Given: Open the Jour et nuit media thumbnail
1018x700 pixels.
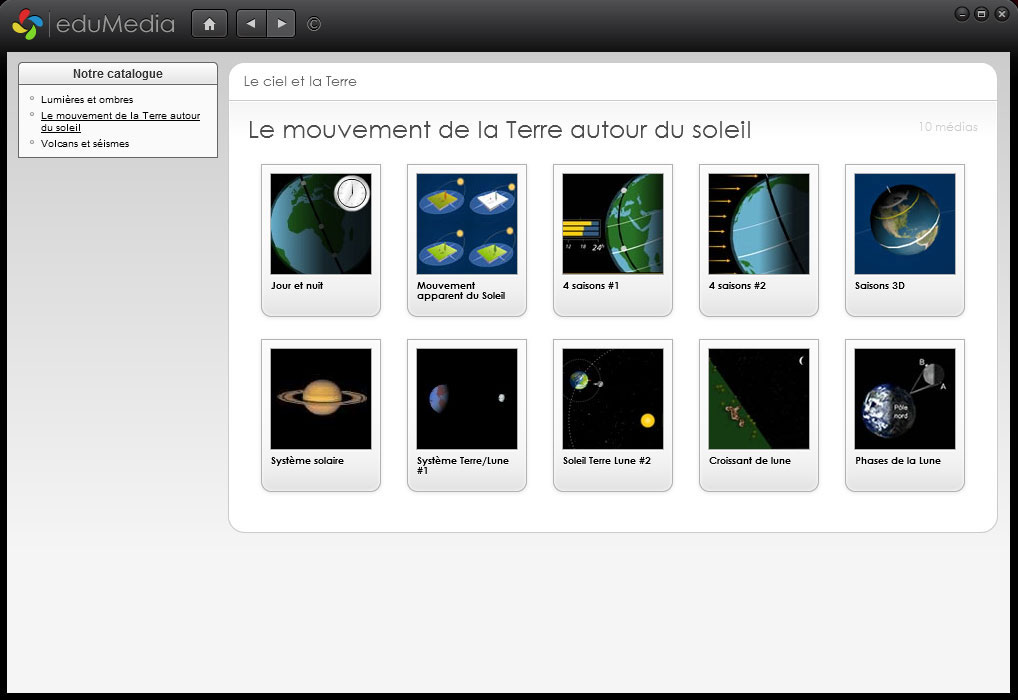Looking at the screenshot, I should (x=321, y=224).
